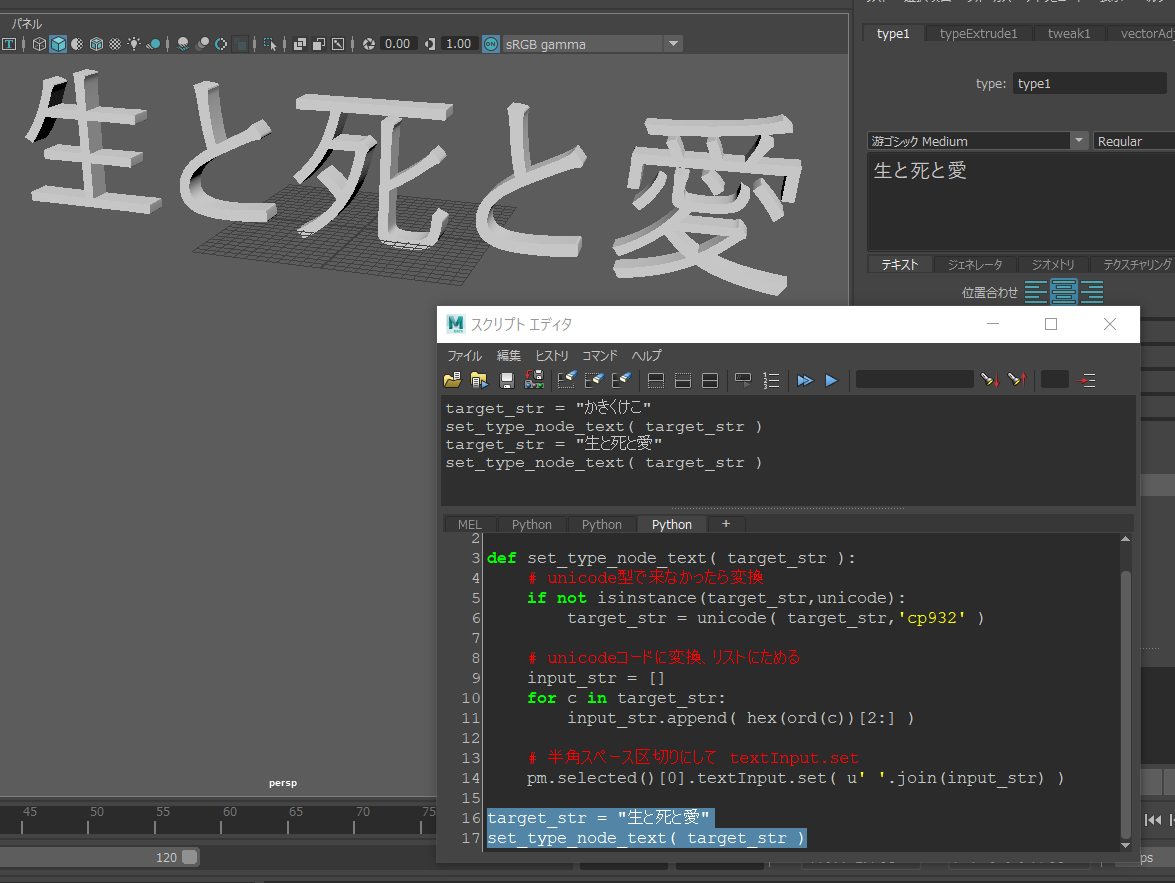Click Show History only layout icon
This screenshot has width=1175, height=883.
point(656,380)
